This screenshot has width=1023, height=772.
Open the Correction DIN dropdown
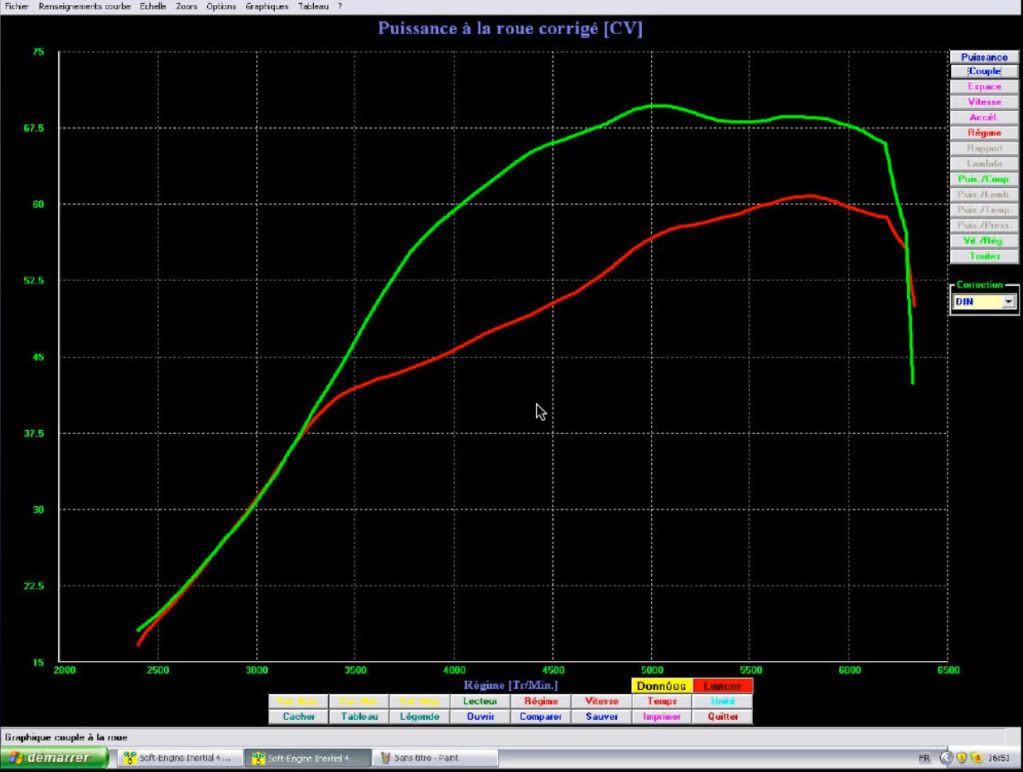pyautogui.click(x=1007, y=301)
